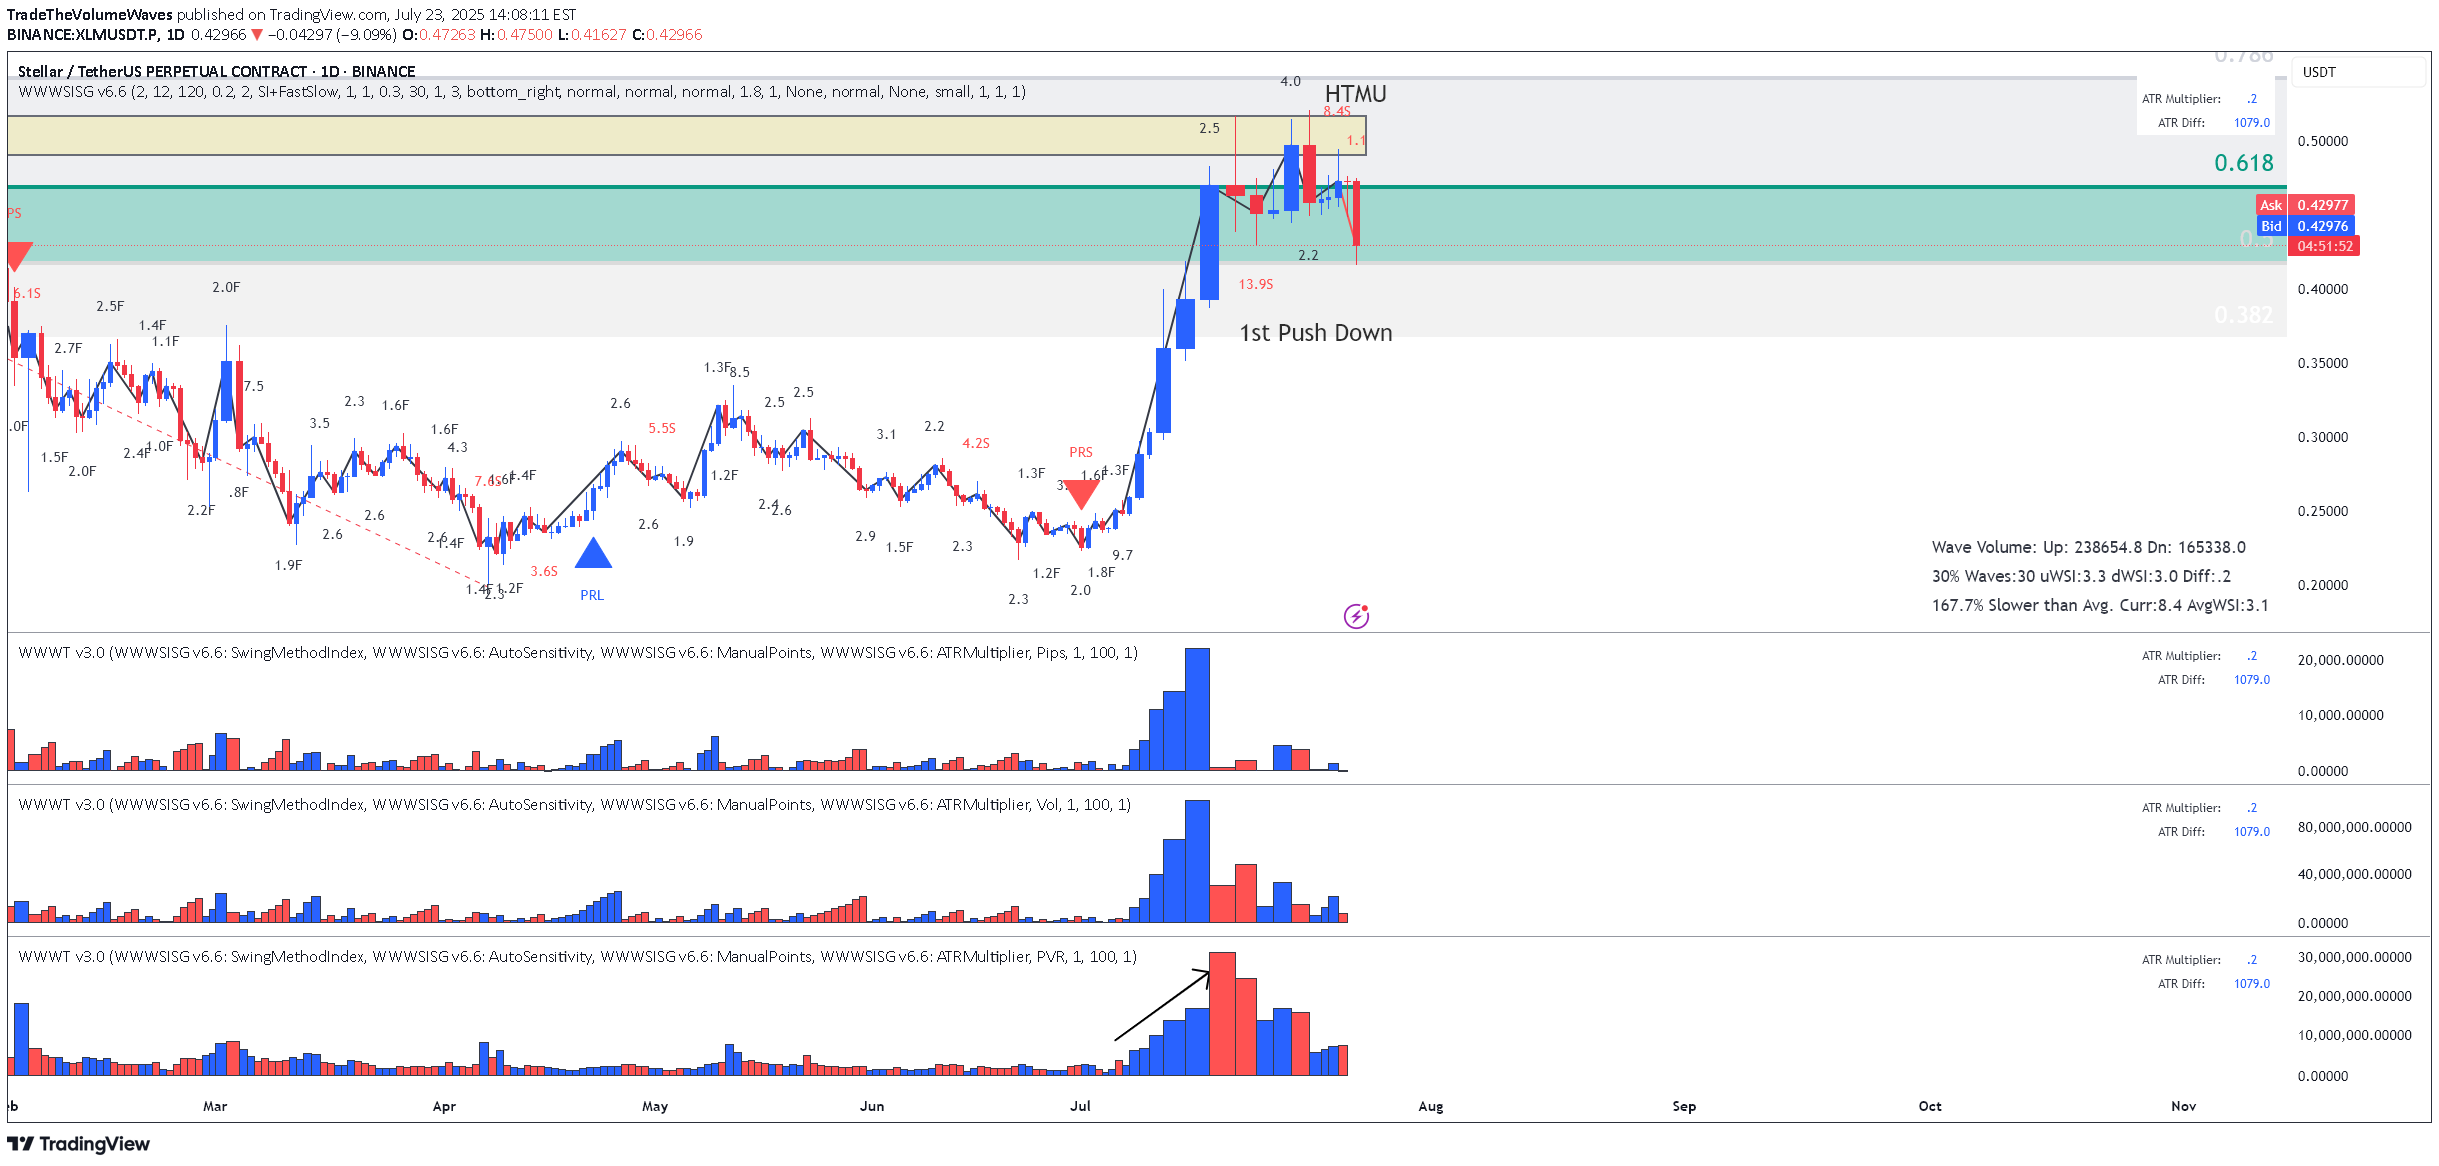
Task: Click the TradingView logo at the bottom
Action: [x=79, y=1144]
